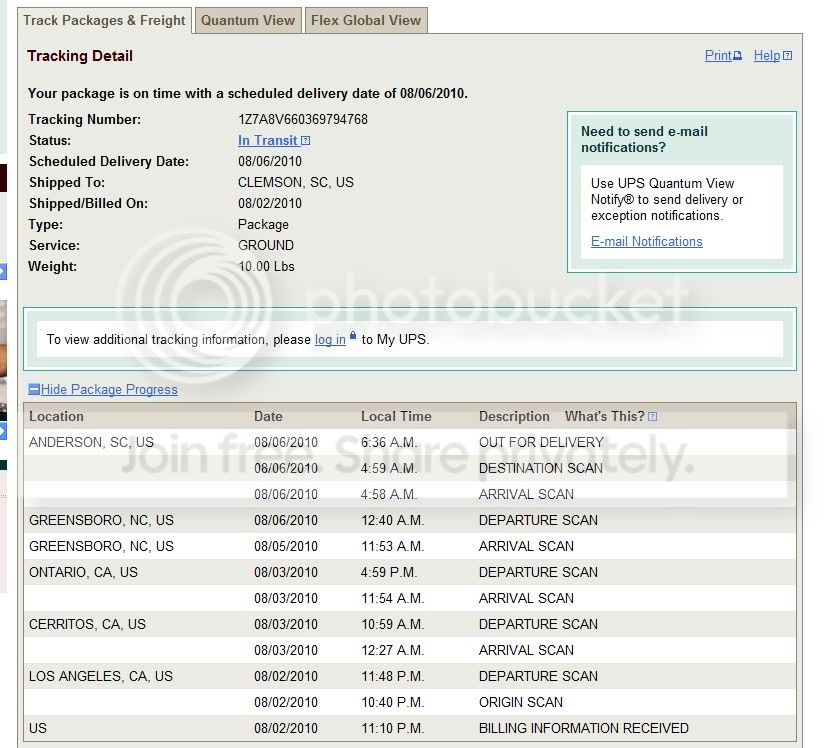827x748 pixels.
Task: Click the Date column header
Action: click(268, 416)
